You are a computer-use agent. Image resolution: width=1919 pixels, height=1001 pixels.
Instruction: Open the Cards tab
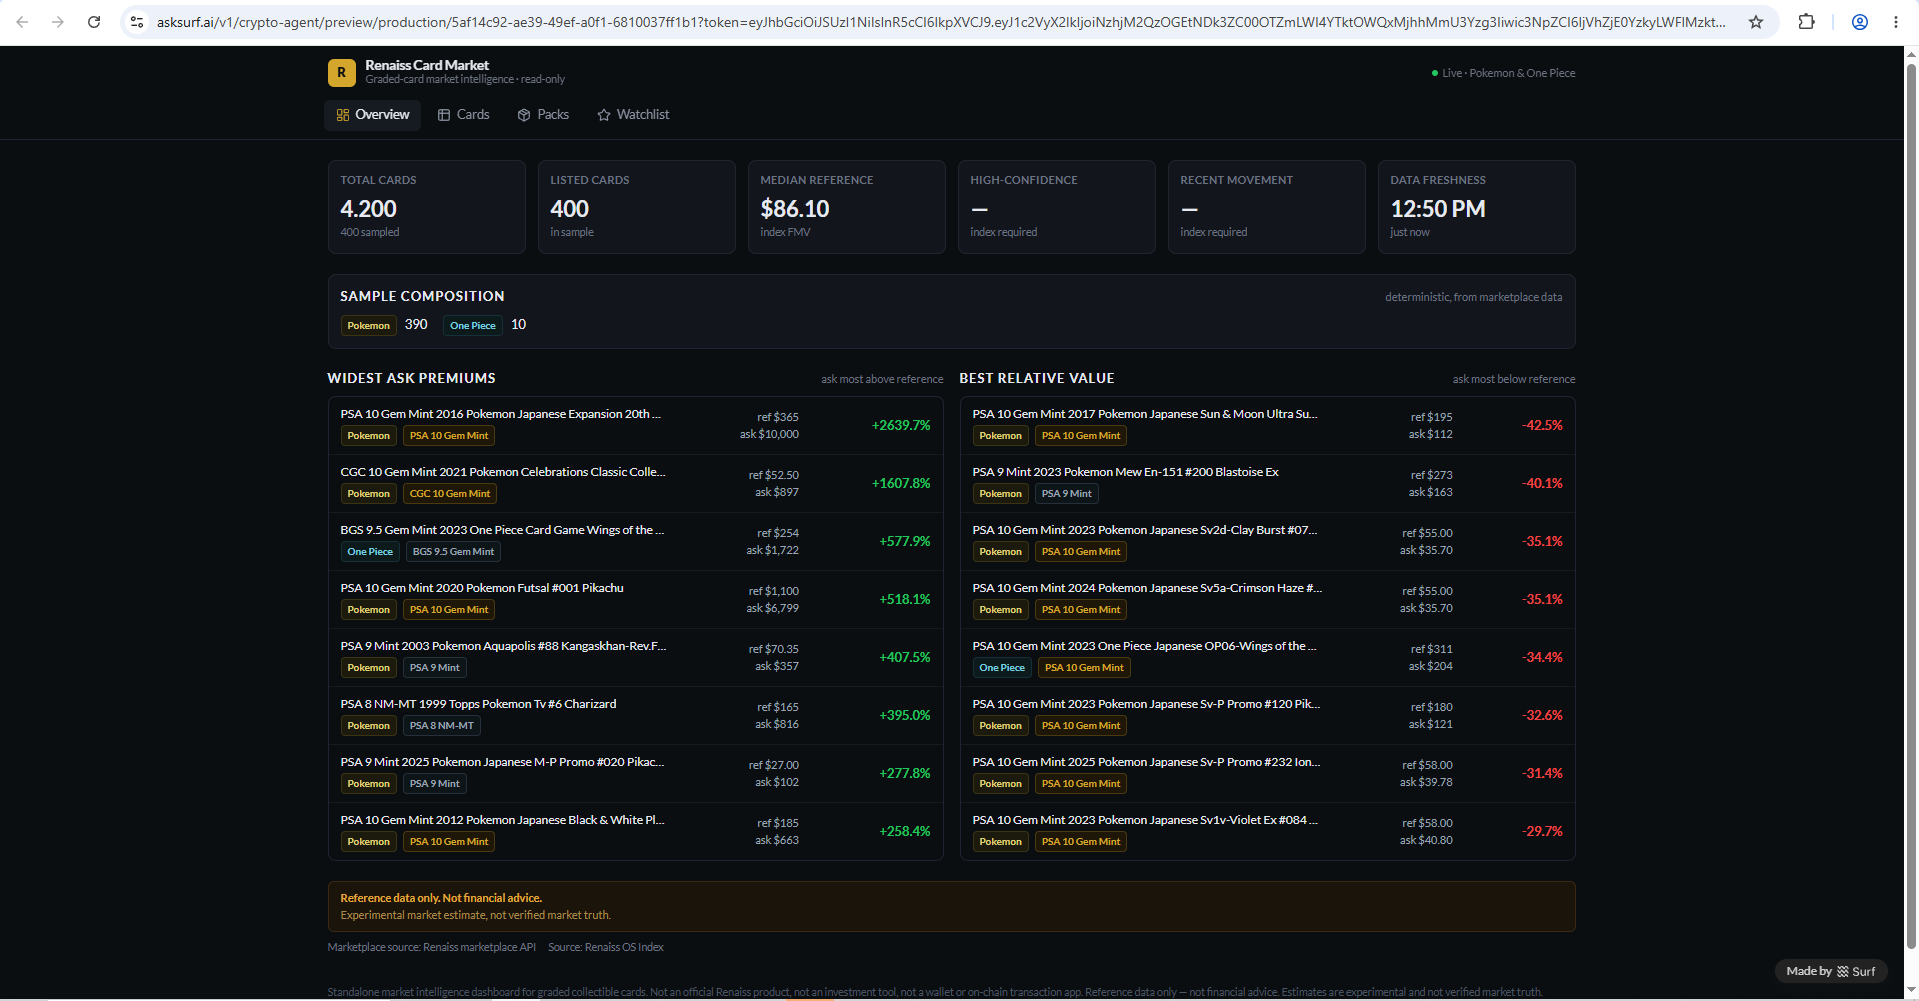pyautogui.click(x=464, y=115)
